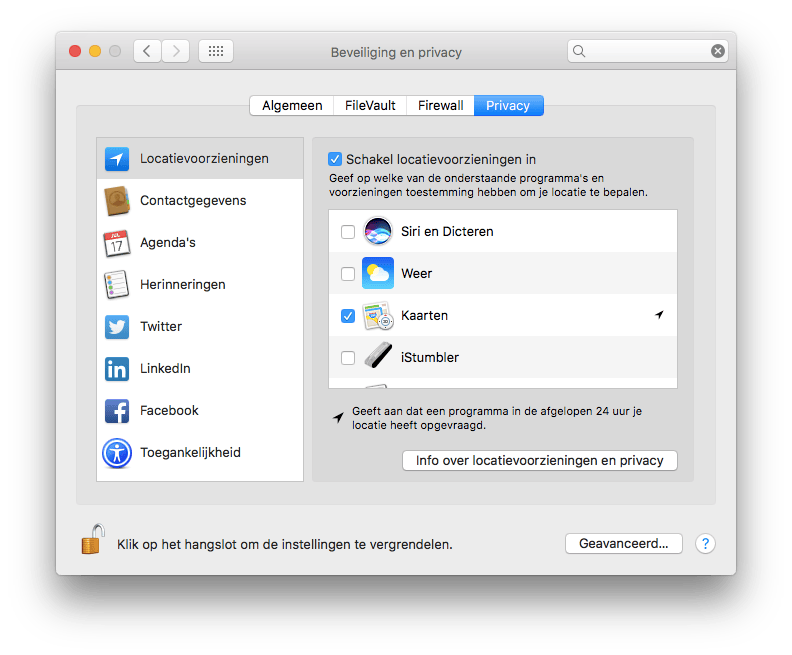
Task: Click the location arrow next to Kaarten
Action: pyautogui.click(x=659, y=315)
